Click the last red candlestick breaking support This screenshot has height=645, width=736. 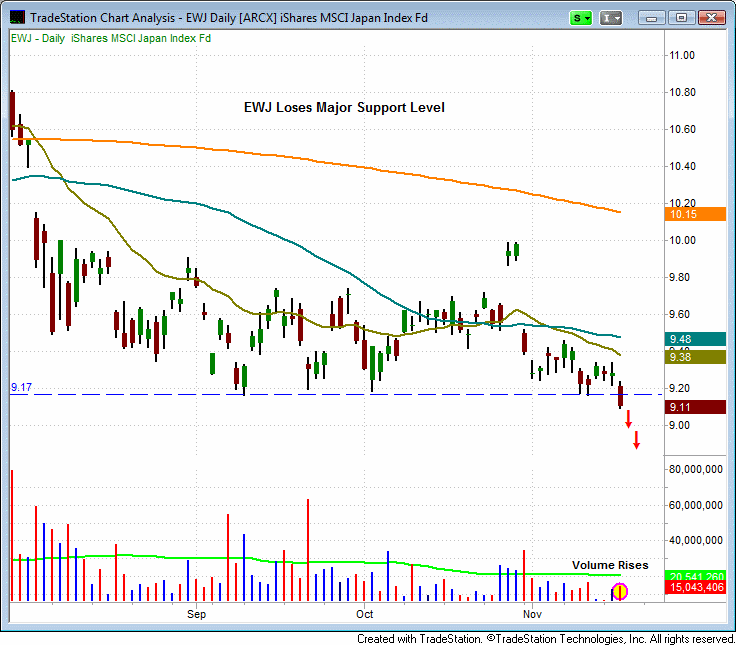coord(620,395)
